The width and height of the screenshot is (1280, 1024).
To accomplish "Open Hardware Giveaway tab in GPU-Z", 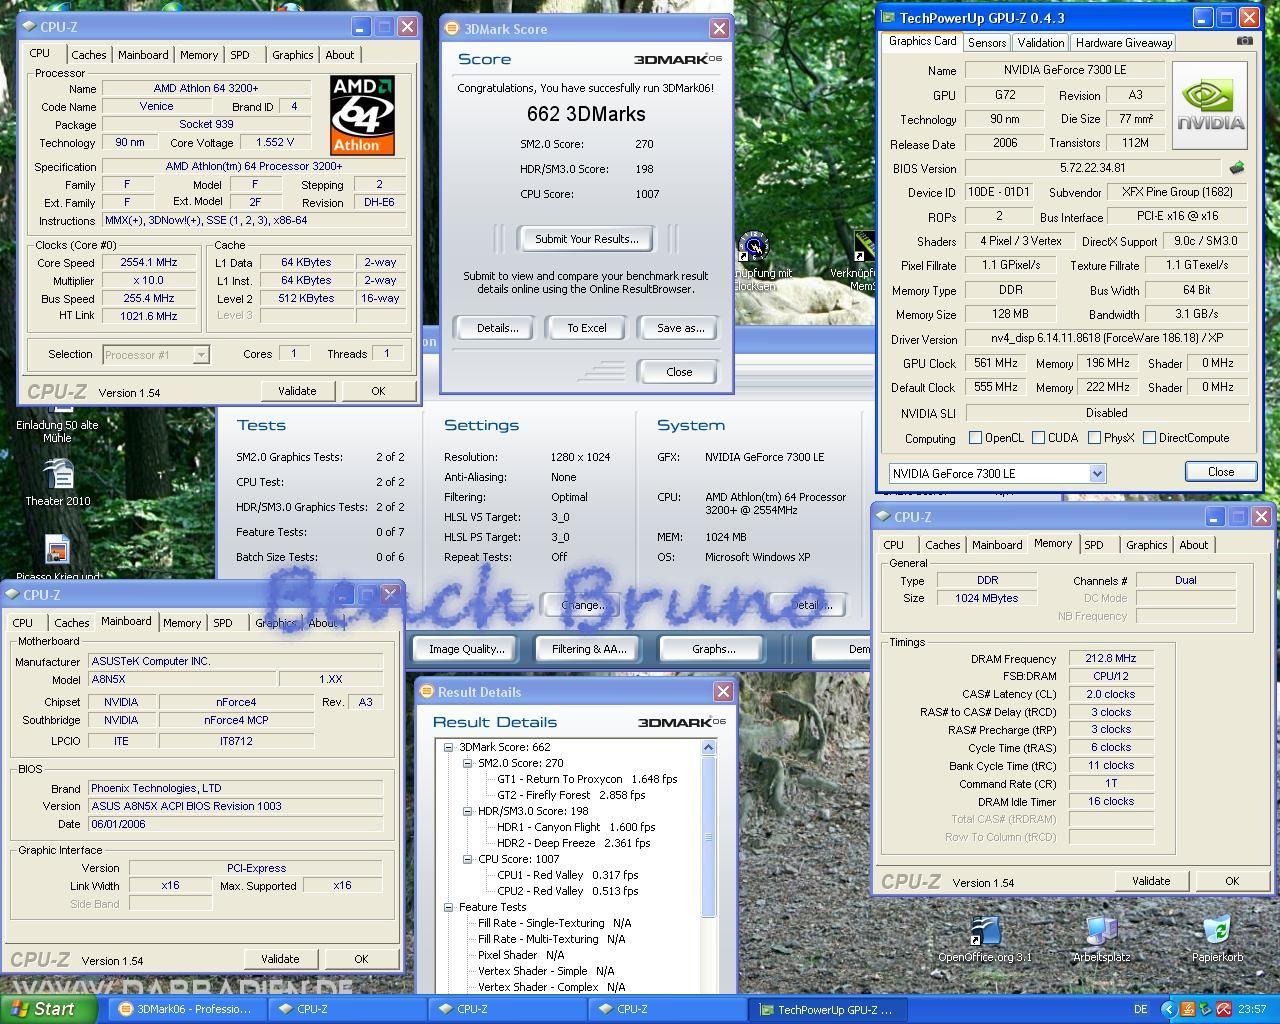I will [x=1123, y=43].
